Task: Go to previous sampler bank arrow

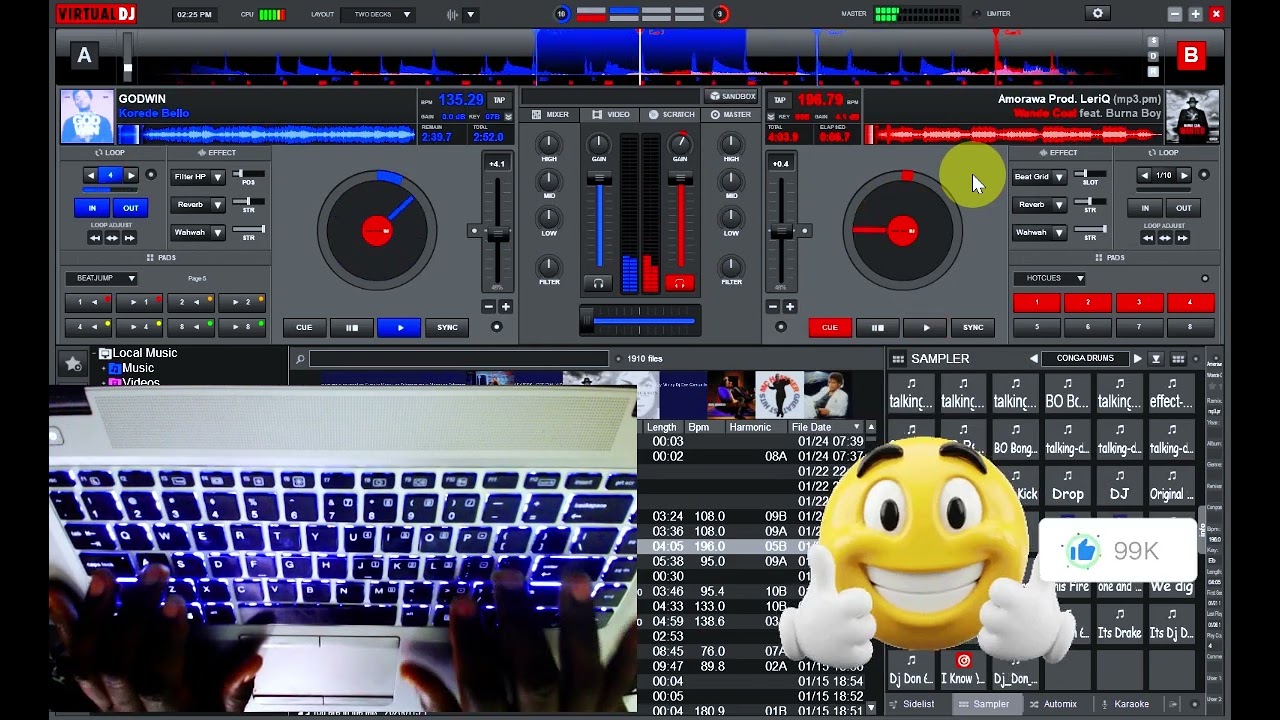Action: click(x=1033, y=358)
